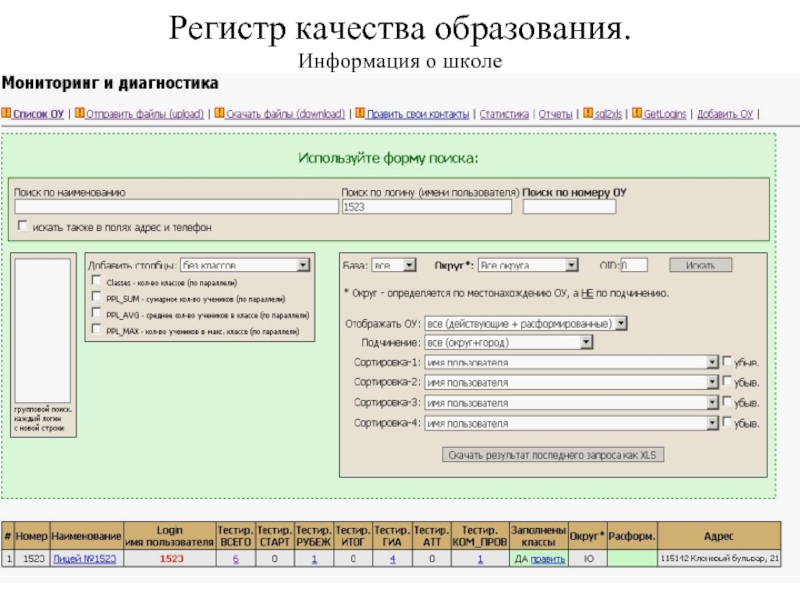Viewport: 800px width, 600px height.
Task: Click the icon before GetLogins link
Action: (x=637, y=115)
